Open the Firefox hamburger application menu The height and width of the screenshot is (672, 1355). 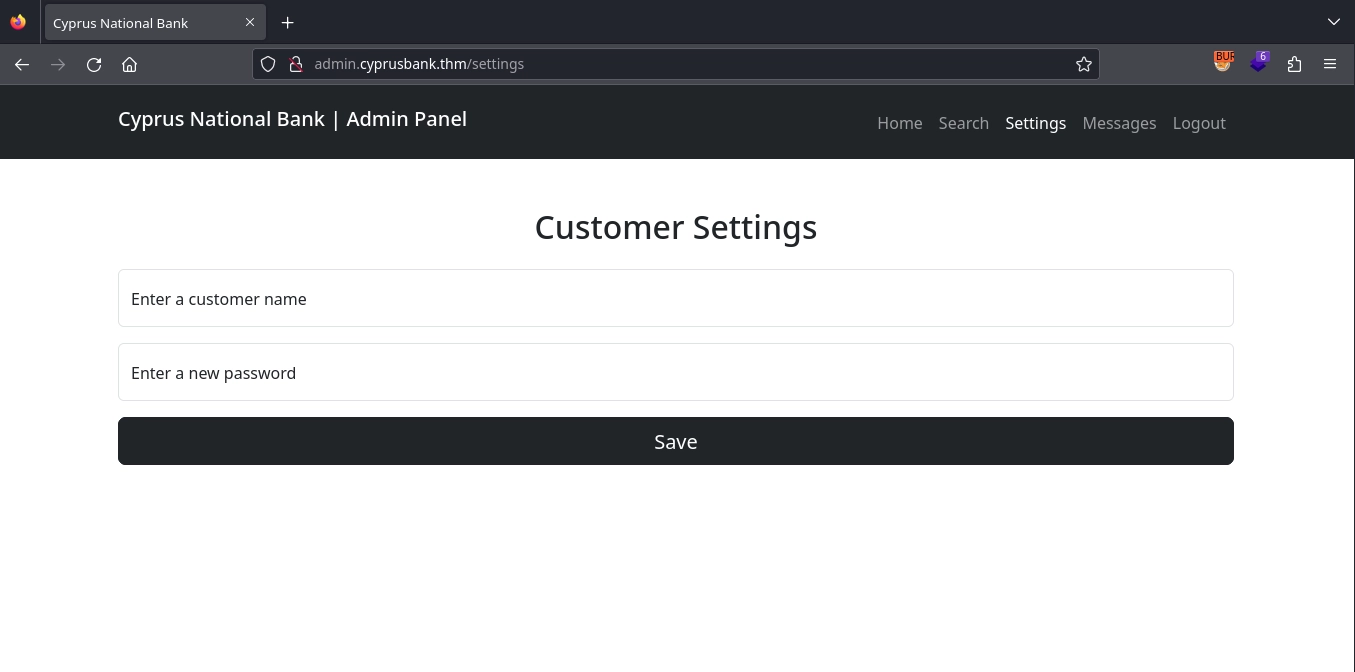coord(1329,64)
